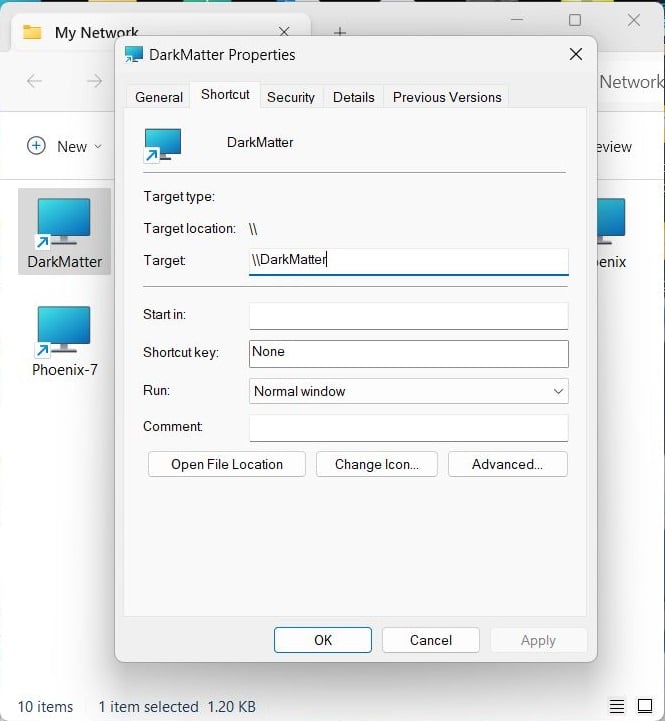Add a new Explorer tab
Image resolution: width=665 pixels, height=721 pixels.
pos(339,32)
